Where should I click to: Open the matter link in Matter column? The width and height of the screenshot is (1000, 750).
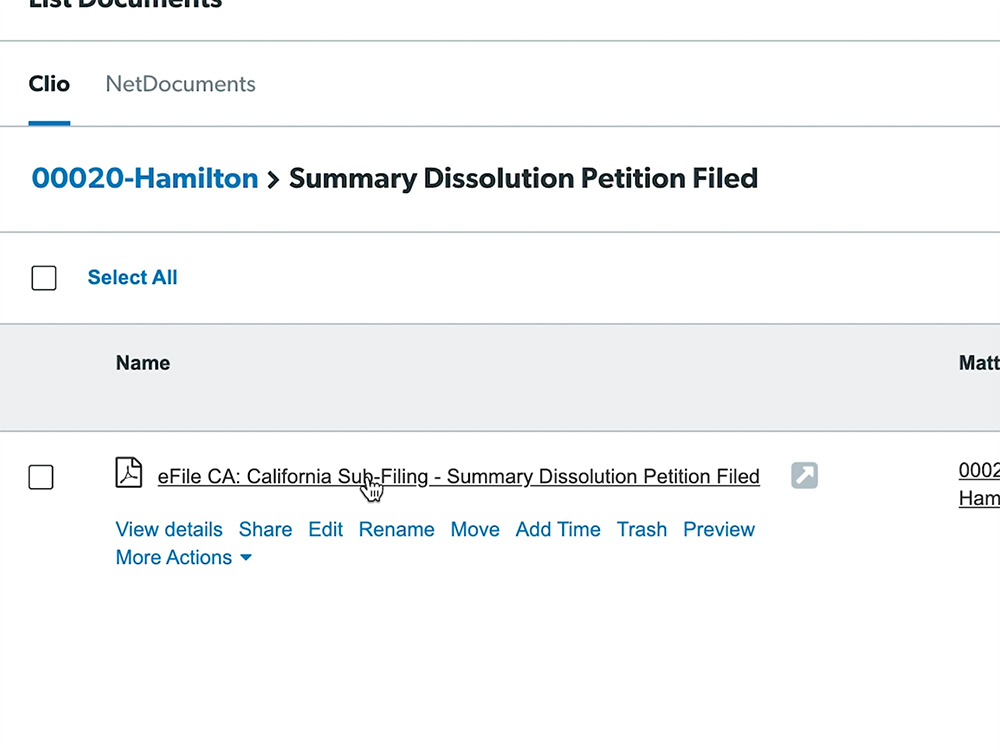point(980,483)
